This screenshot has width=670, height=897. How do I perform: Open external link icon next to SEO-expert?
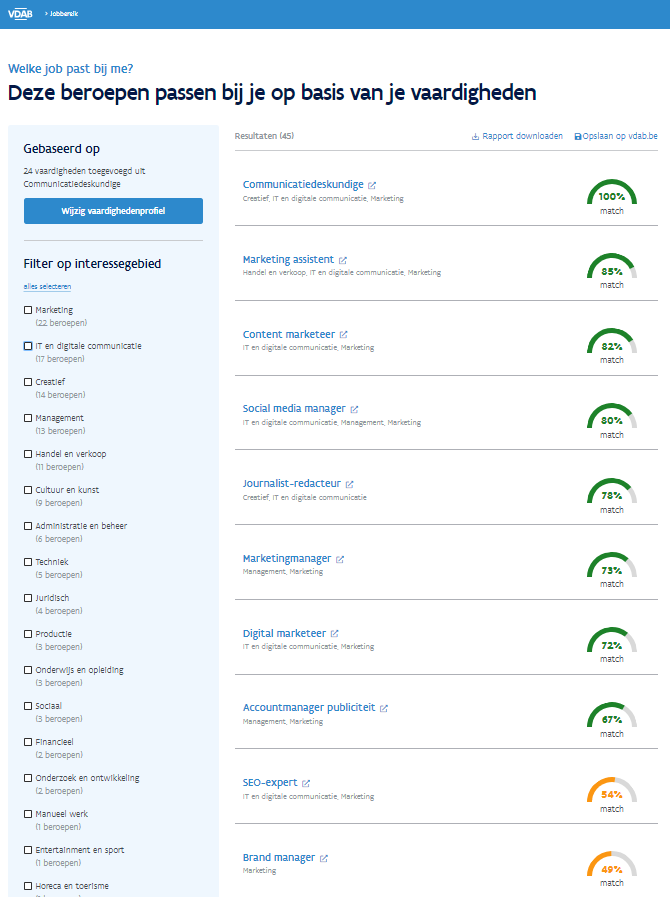306,783
